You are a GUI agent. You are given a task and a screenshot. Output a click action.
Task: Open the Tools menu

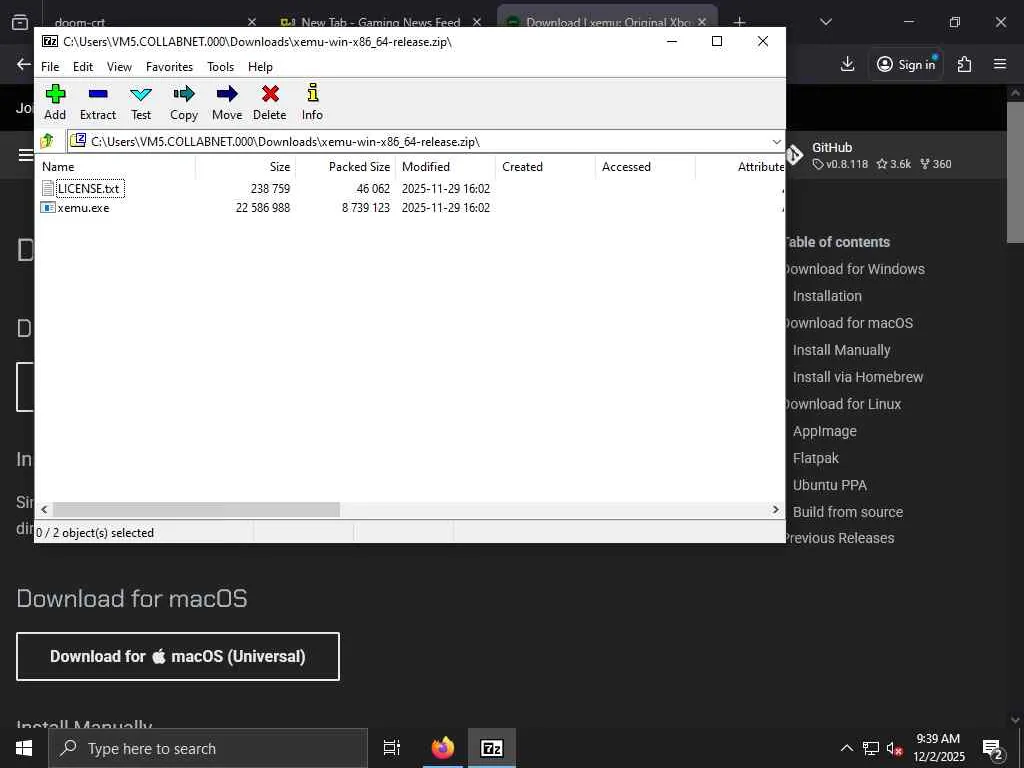tap(221, 67)
